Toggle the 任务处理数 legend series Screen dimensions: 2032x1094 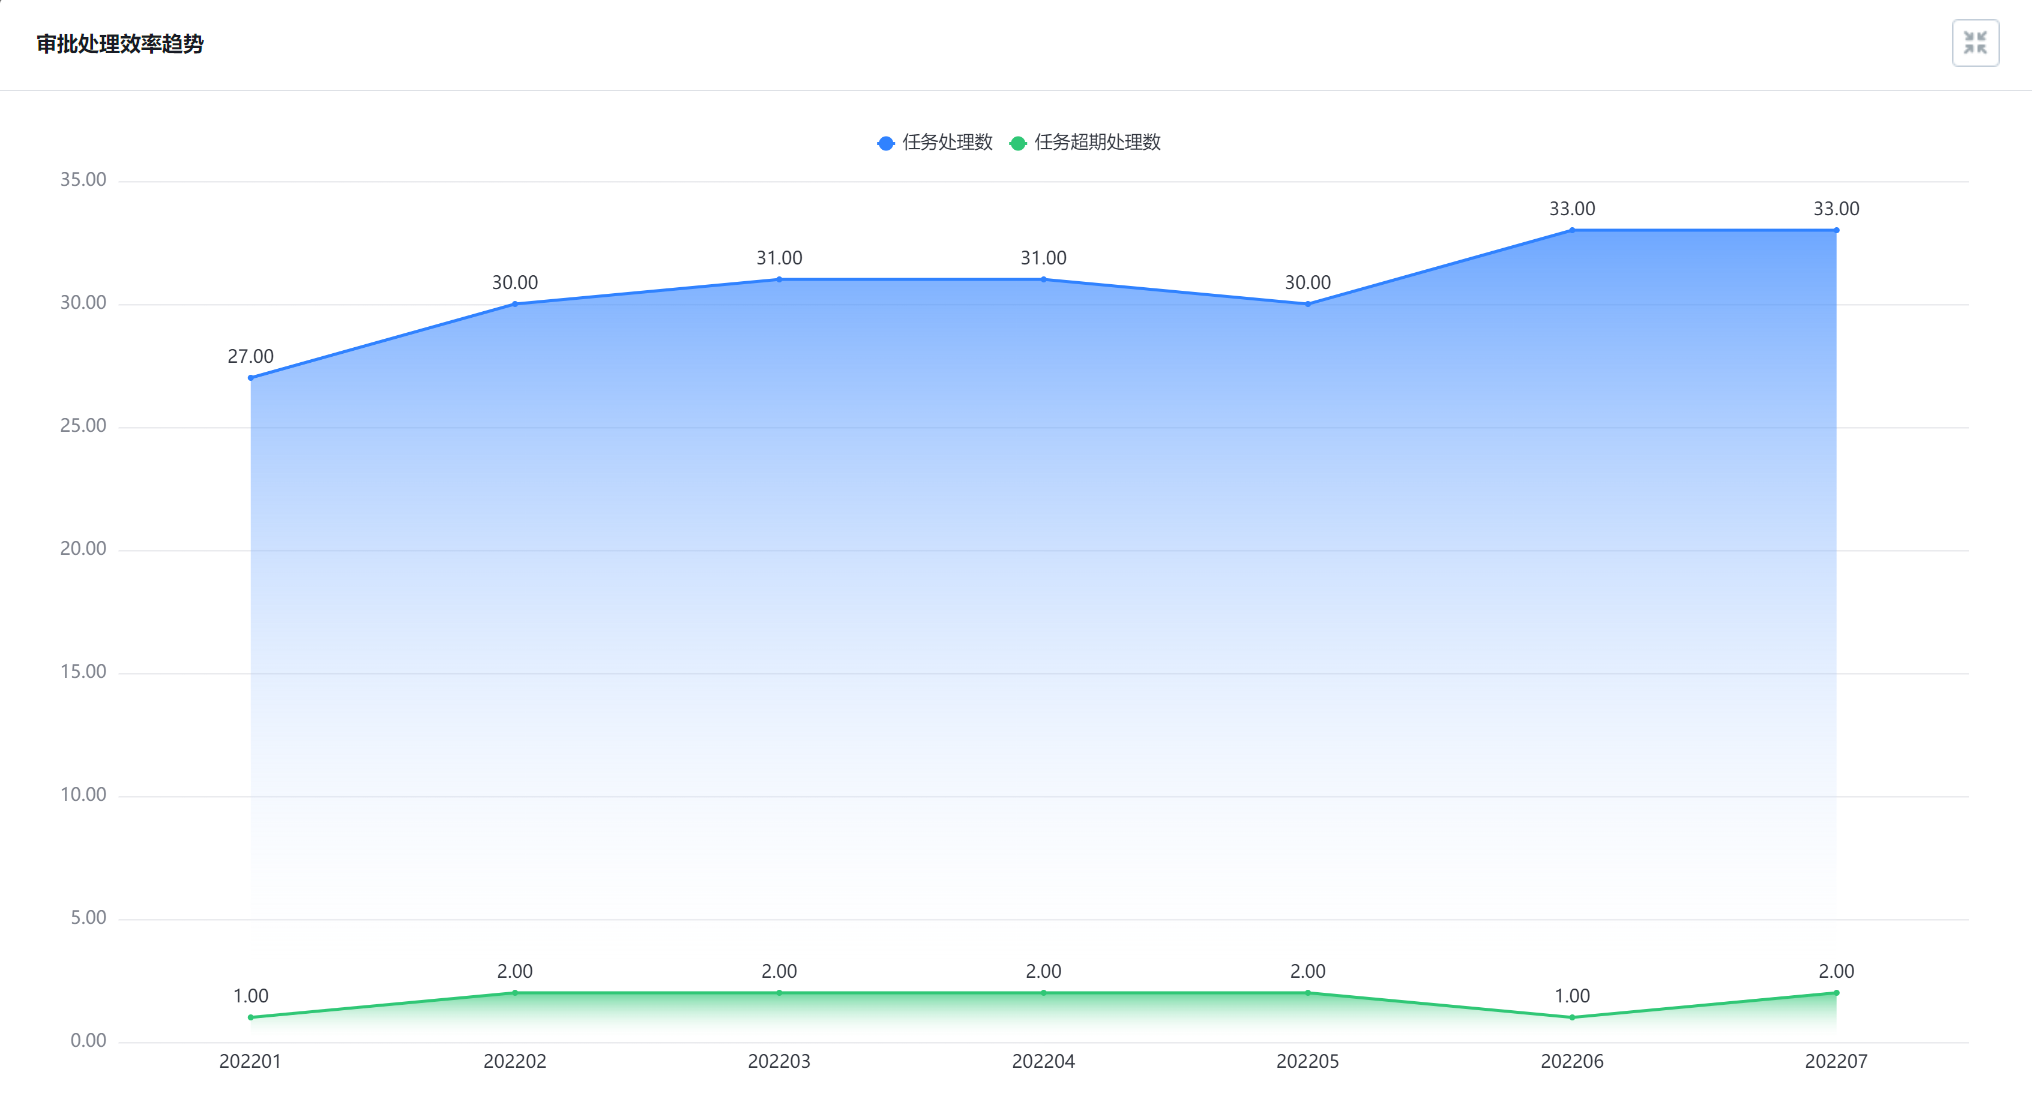[x=935, y=142]
